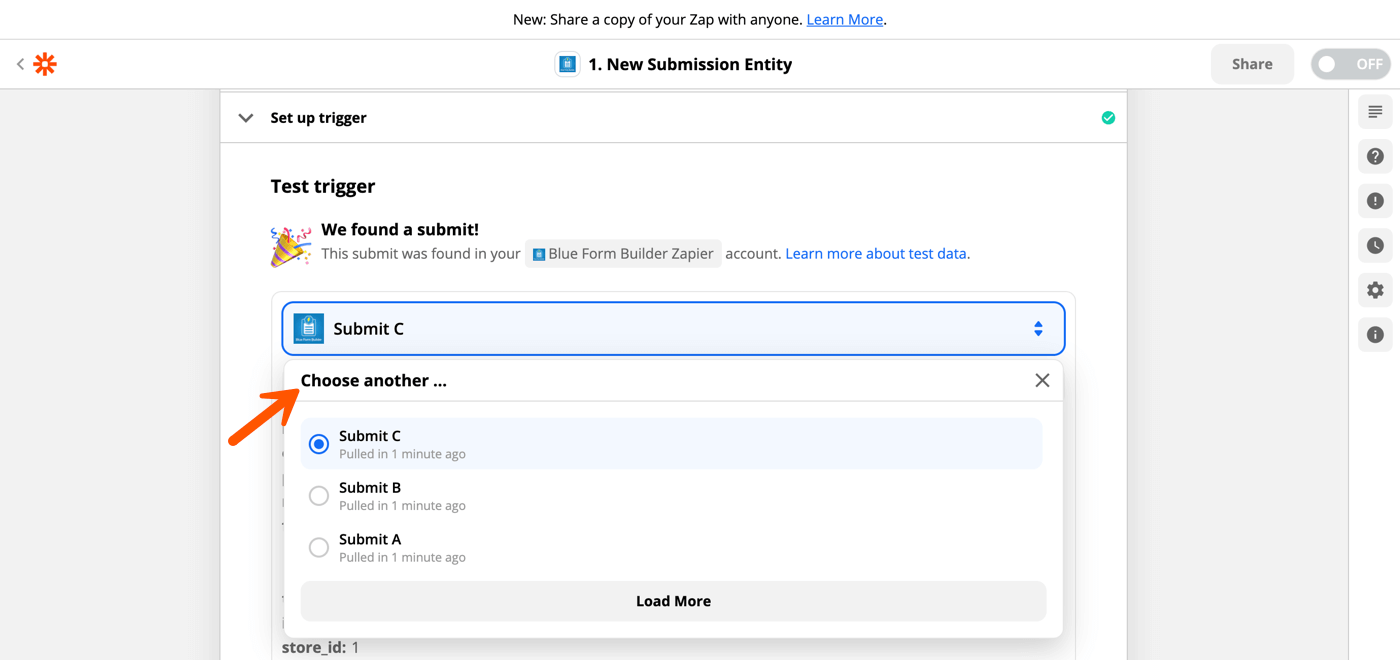This screenshot has height=660, width=1400.
Task: Close the Choose another popup
Action: pyautogui.click(x=1042, y=380)
